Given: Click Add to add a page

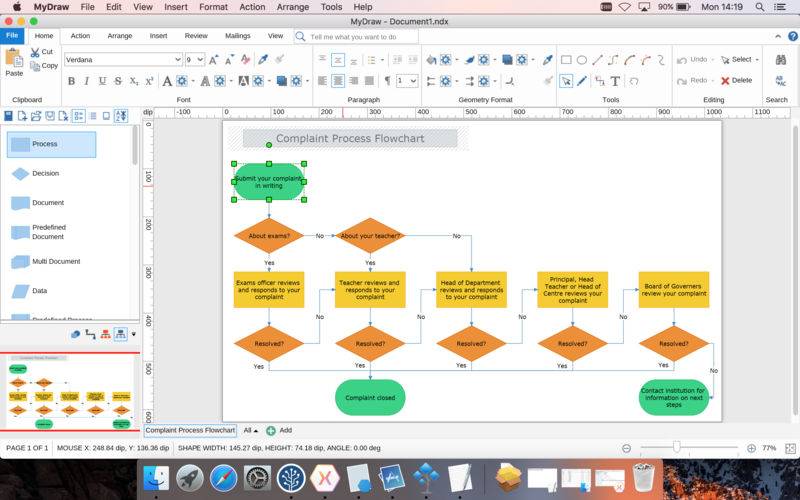Looking at the screenshot, I should 279,431.
